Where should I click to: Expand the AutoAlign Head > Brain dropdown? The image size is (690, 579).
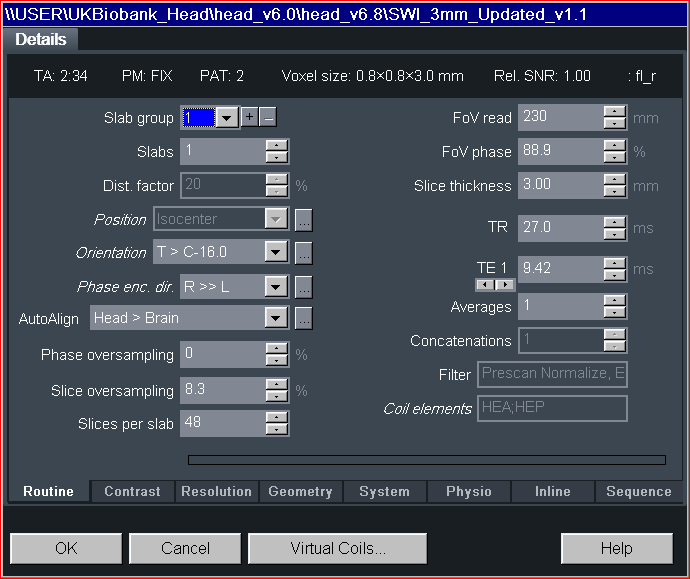click(x=276, y=319)
